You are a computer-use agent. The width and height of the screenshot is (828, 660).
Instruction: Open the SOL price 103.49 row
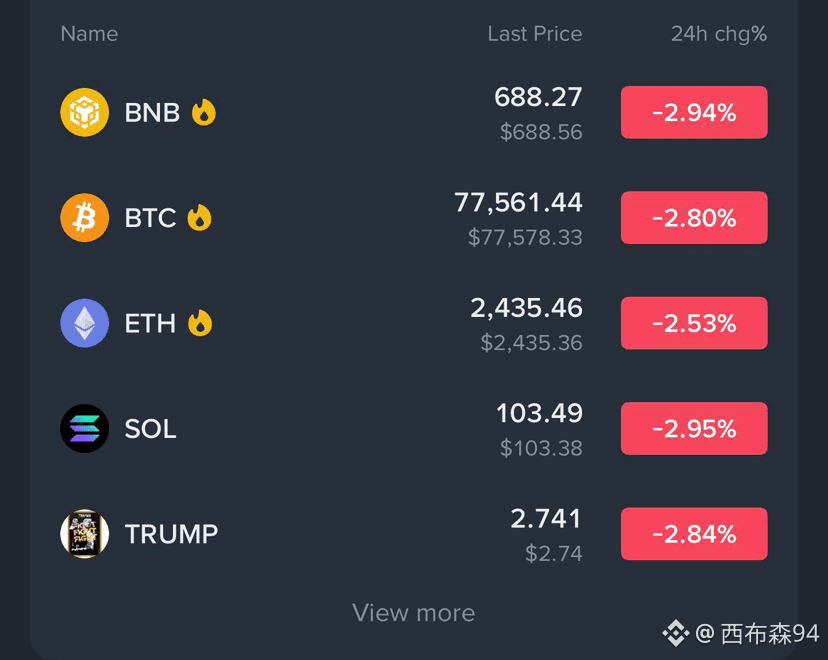click(413, 429)
